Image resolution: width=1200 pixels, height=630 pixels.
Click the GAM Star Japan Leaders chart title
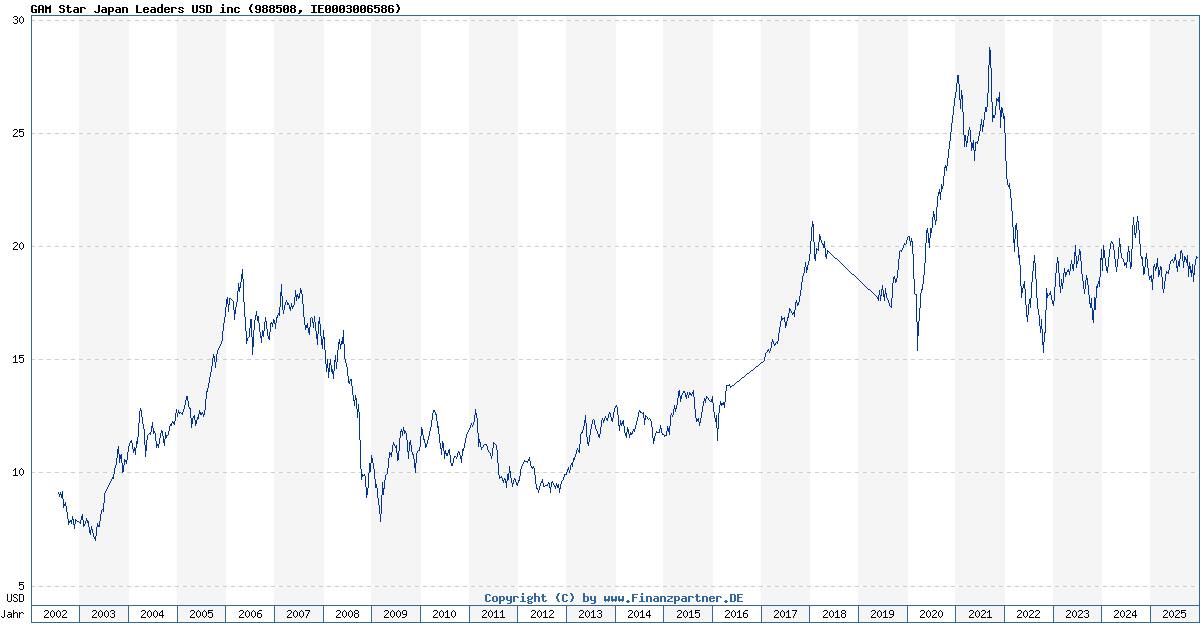pos(216,8)
